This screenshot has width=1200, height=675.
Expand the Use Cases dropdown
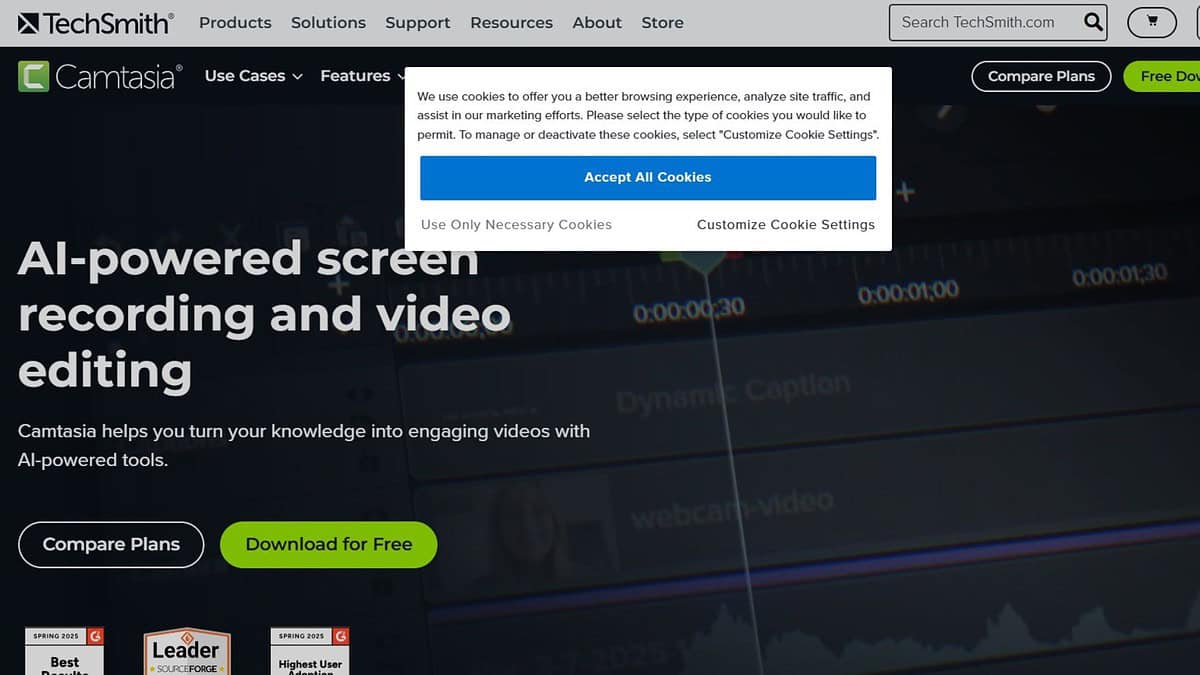[x=253, y=76]
